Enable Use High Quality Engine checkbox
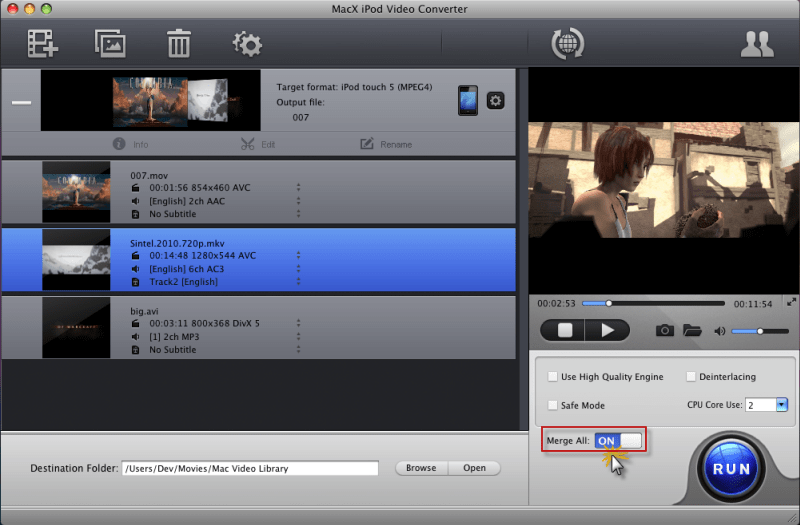This screenshot has width=800, height=525. point(552,377)
